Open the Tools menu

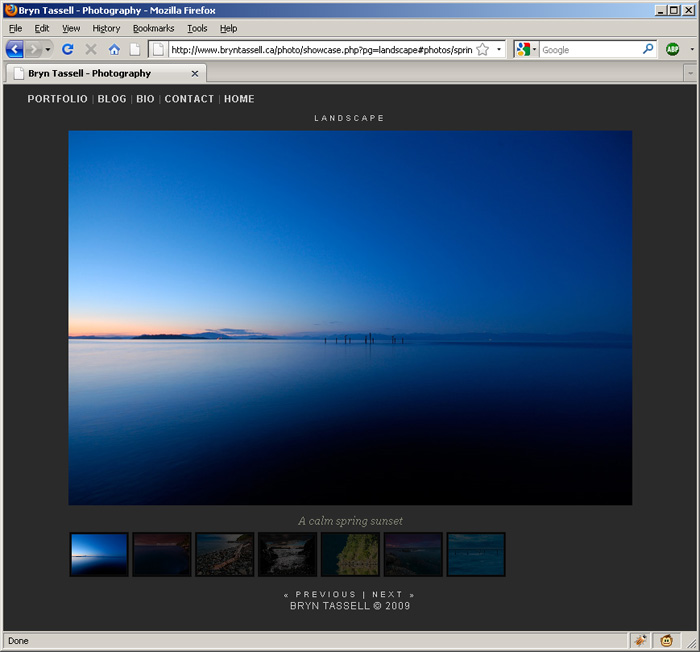[197, 28]
